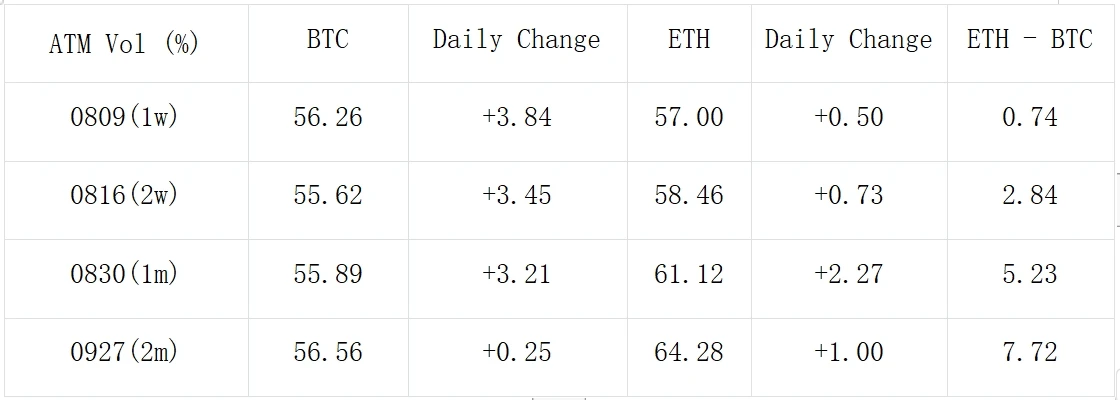Click ETH vol value 64.28

point(688,352)
